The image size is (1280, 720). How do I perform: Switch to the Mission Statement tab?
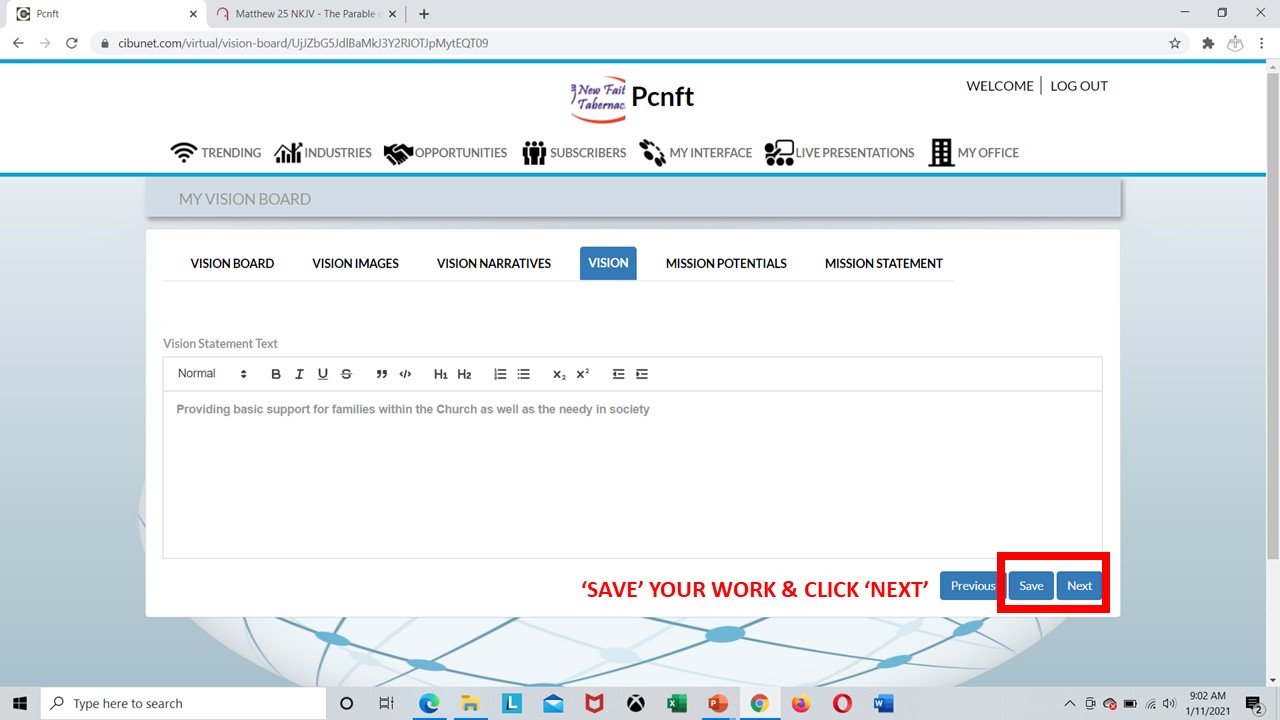tap(883, 263)
